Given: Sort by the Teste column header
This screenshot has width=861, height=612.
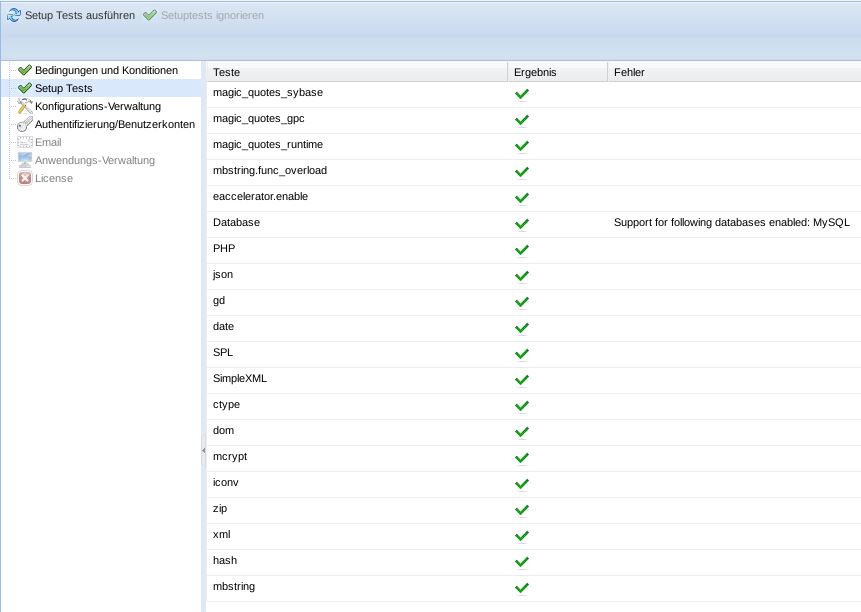Looking at the screenshot, I should click(357, 72).
